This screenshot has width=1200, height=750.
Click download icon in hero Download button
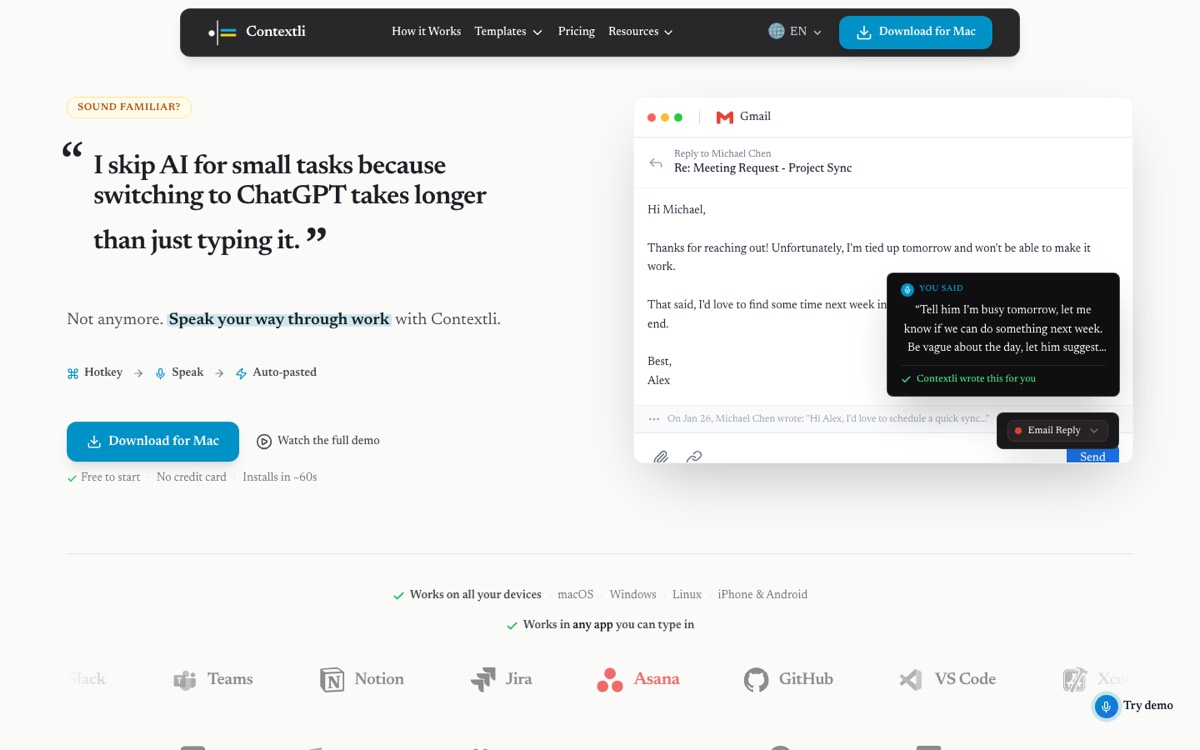coord(94,441)
